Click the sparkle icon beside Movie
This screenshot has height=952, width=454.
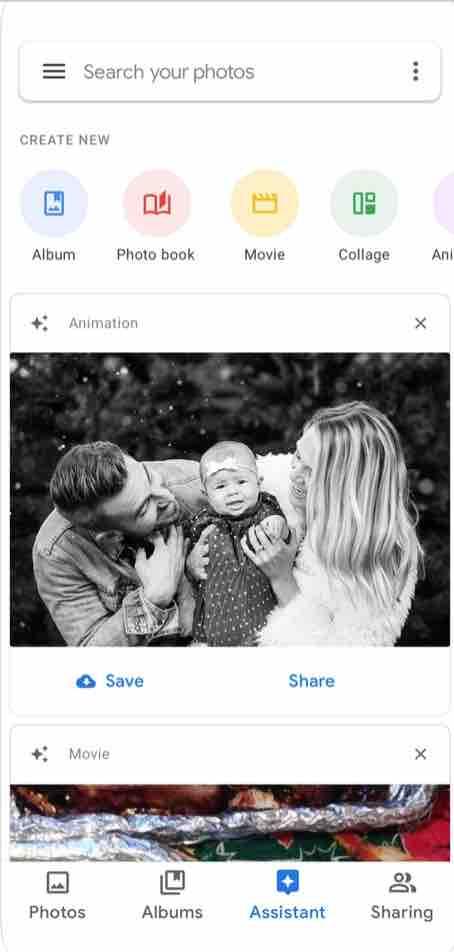pos(40,754)
